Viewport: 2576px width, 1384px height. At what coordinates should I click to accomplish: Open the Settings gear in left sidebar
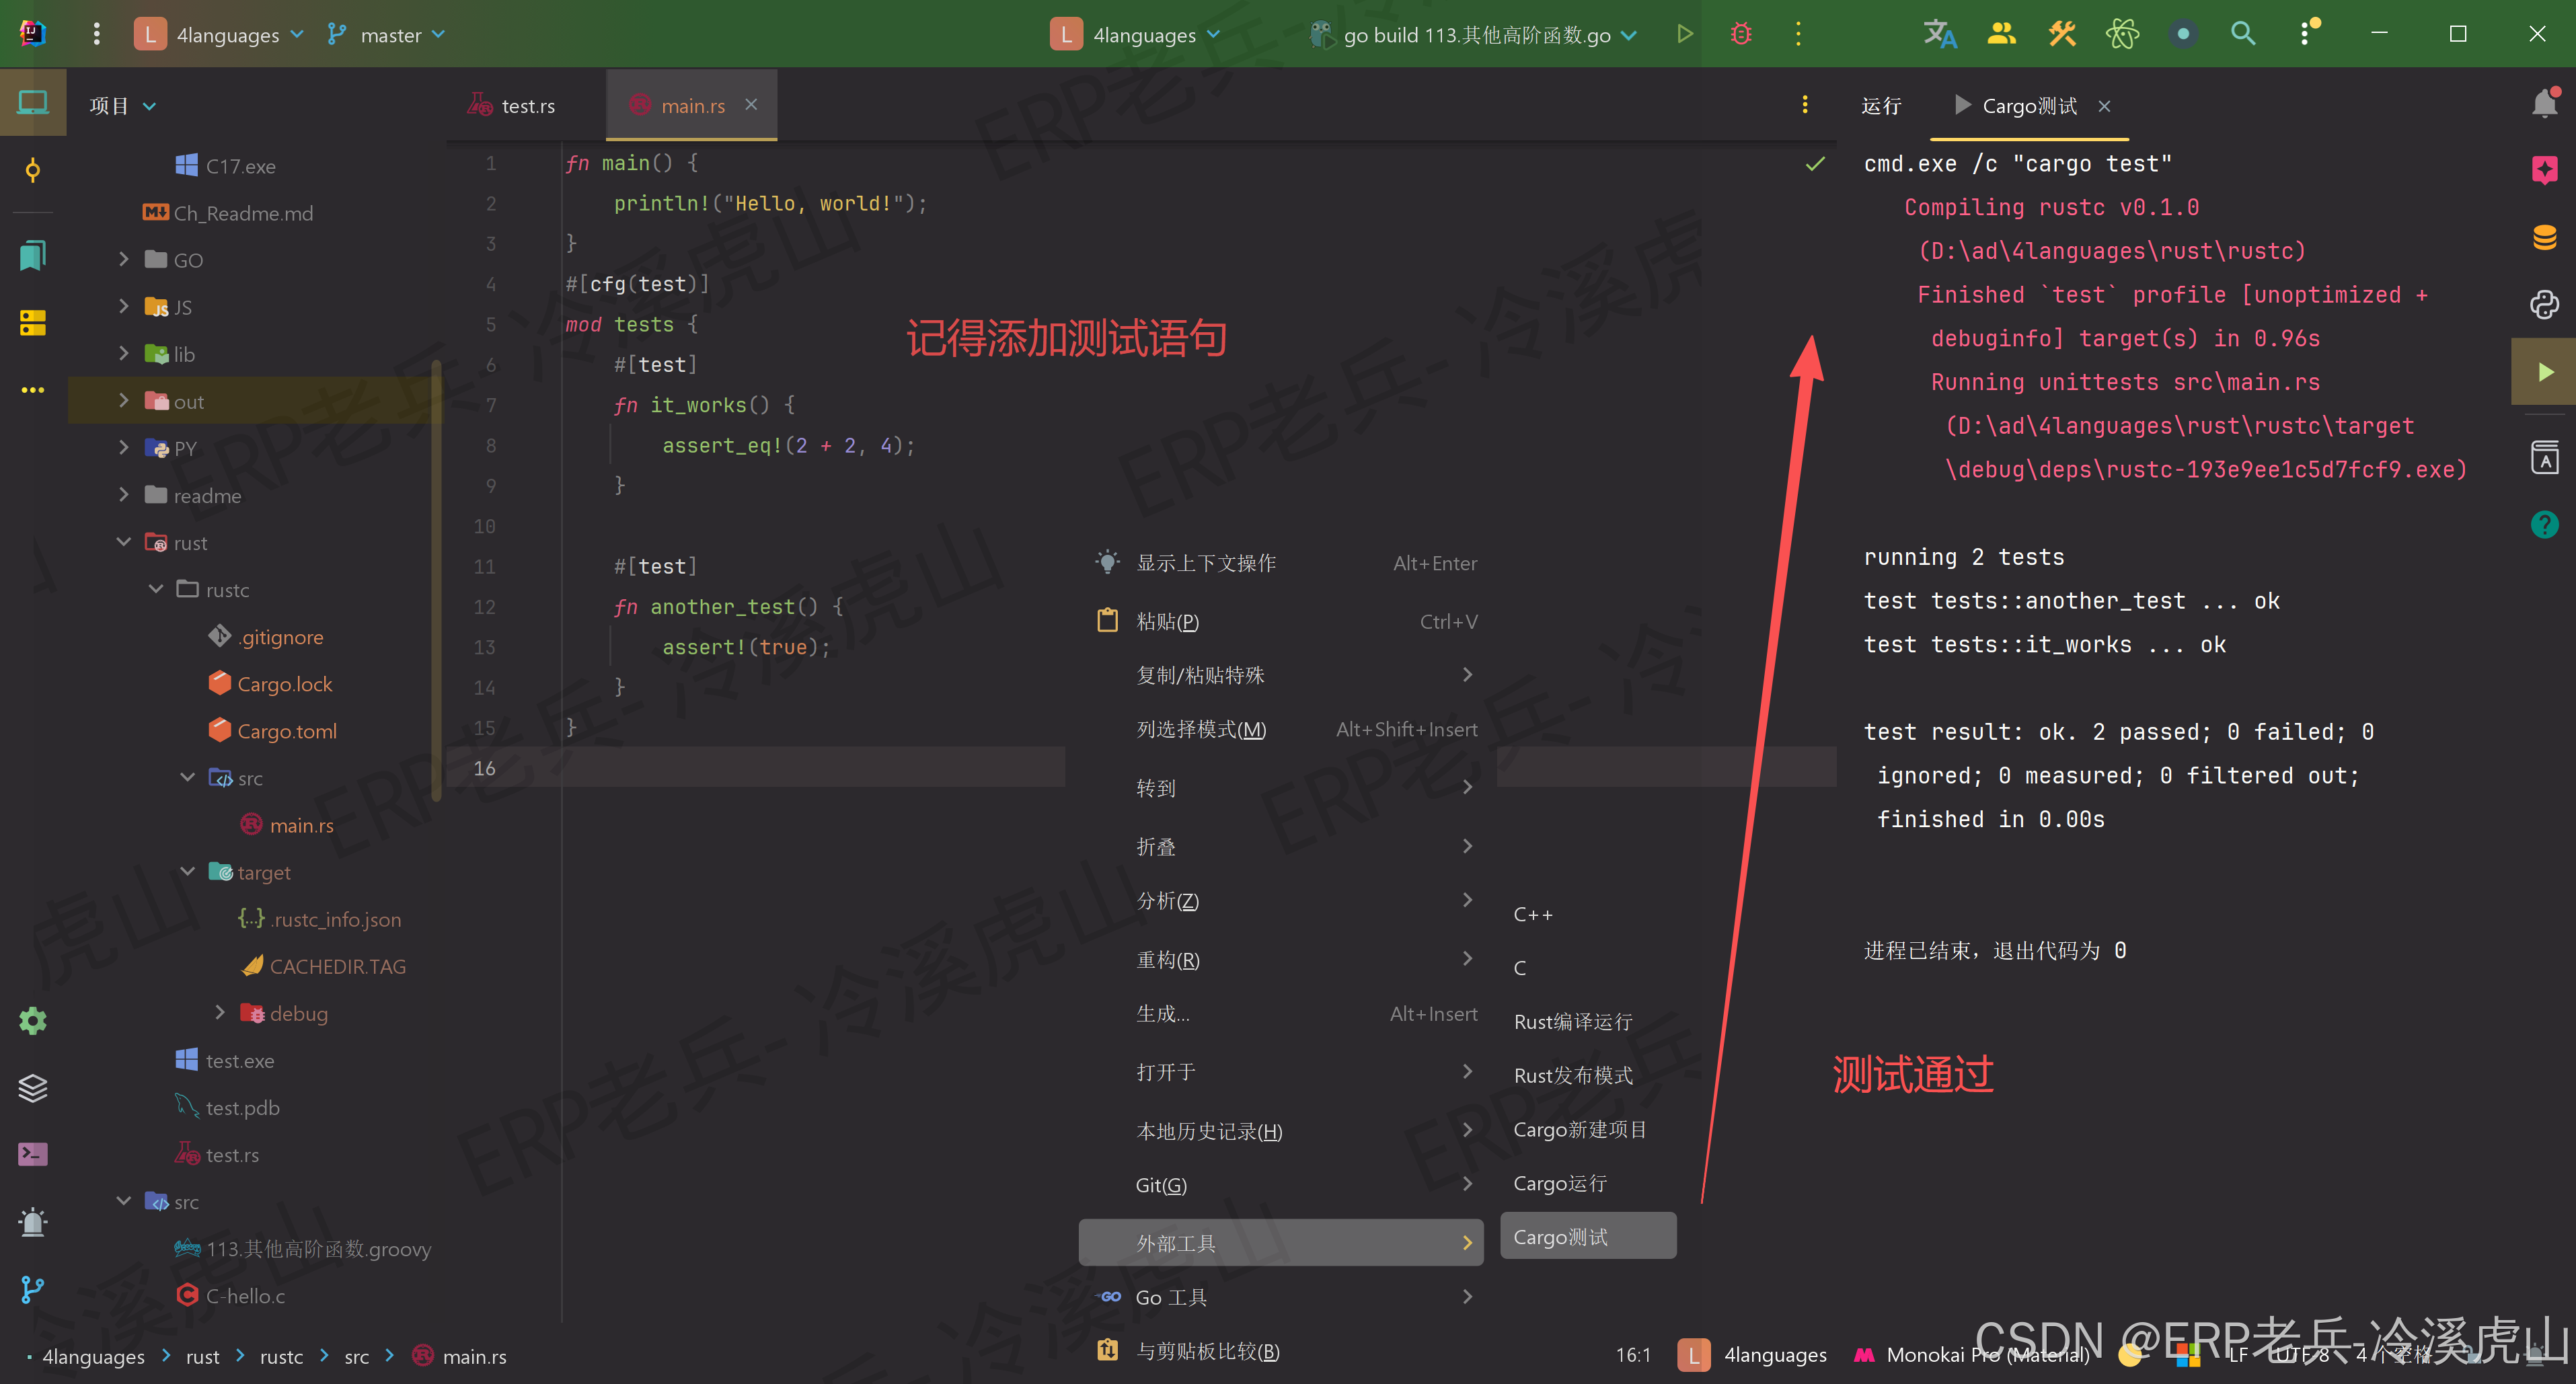(33, 1021)
